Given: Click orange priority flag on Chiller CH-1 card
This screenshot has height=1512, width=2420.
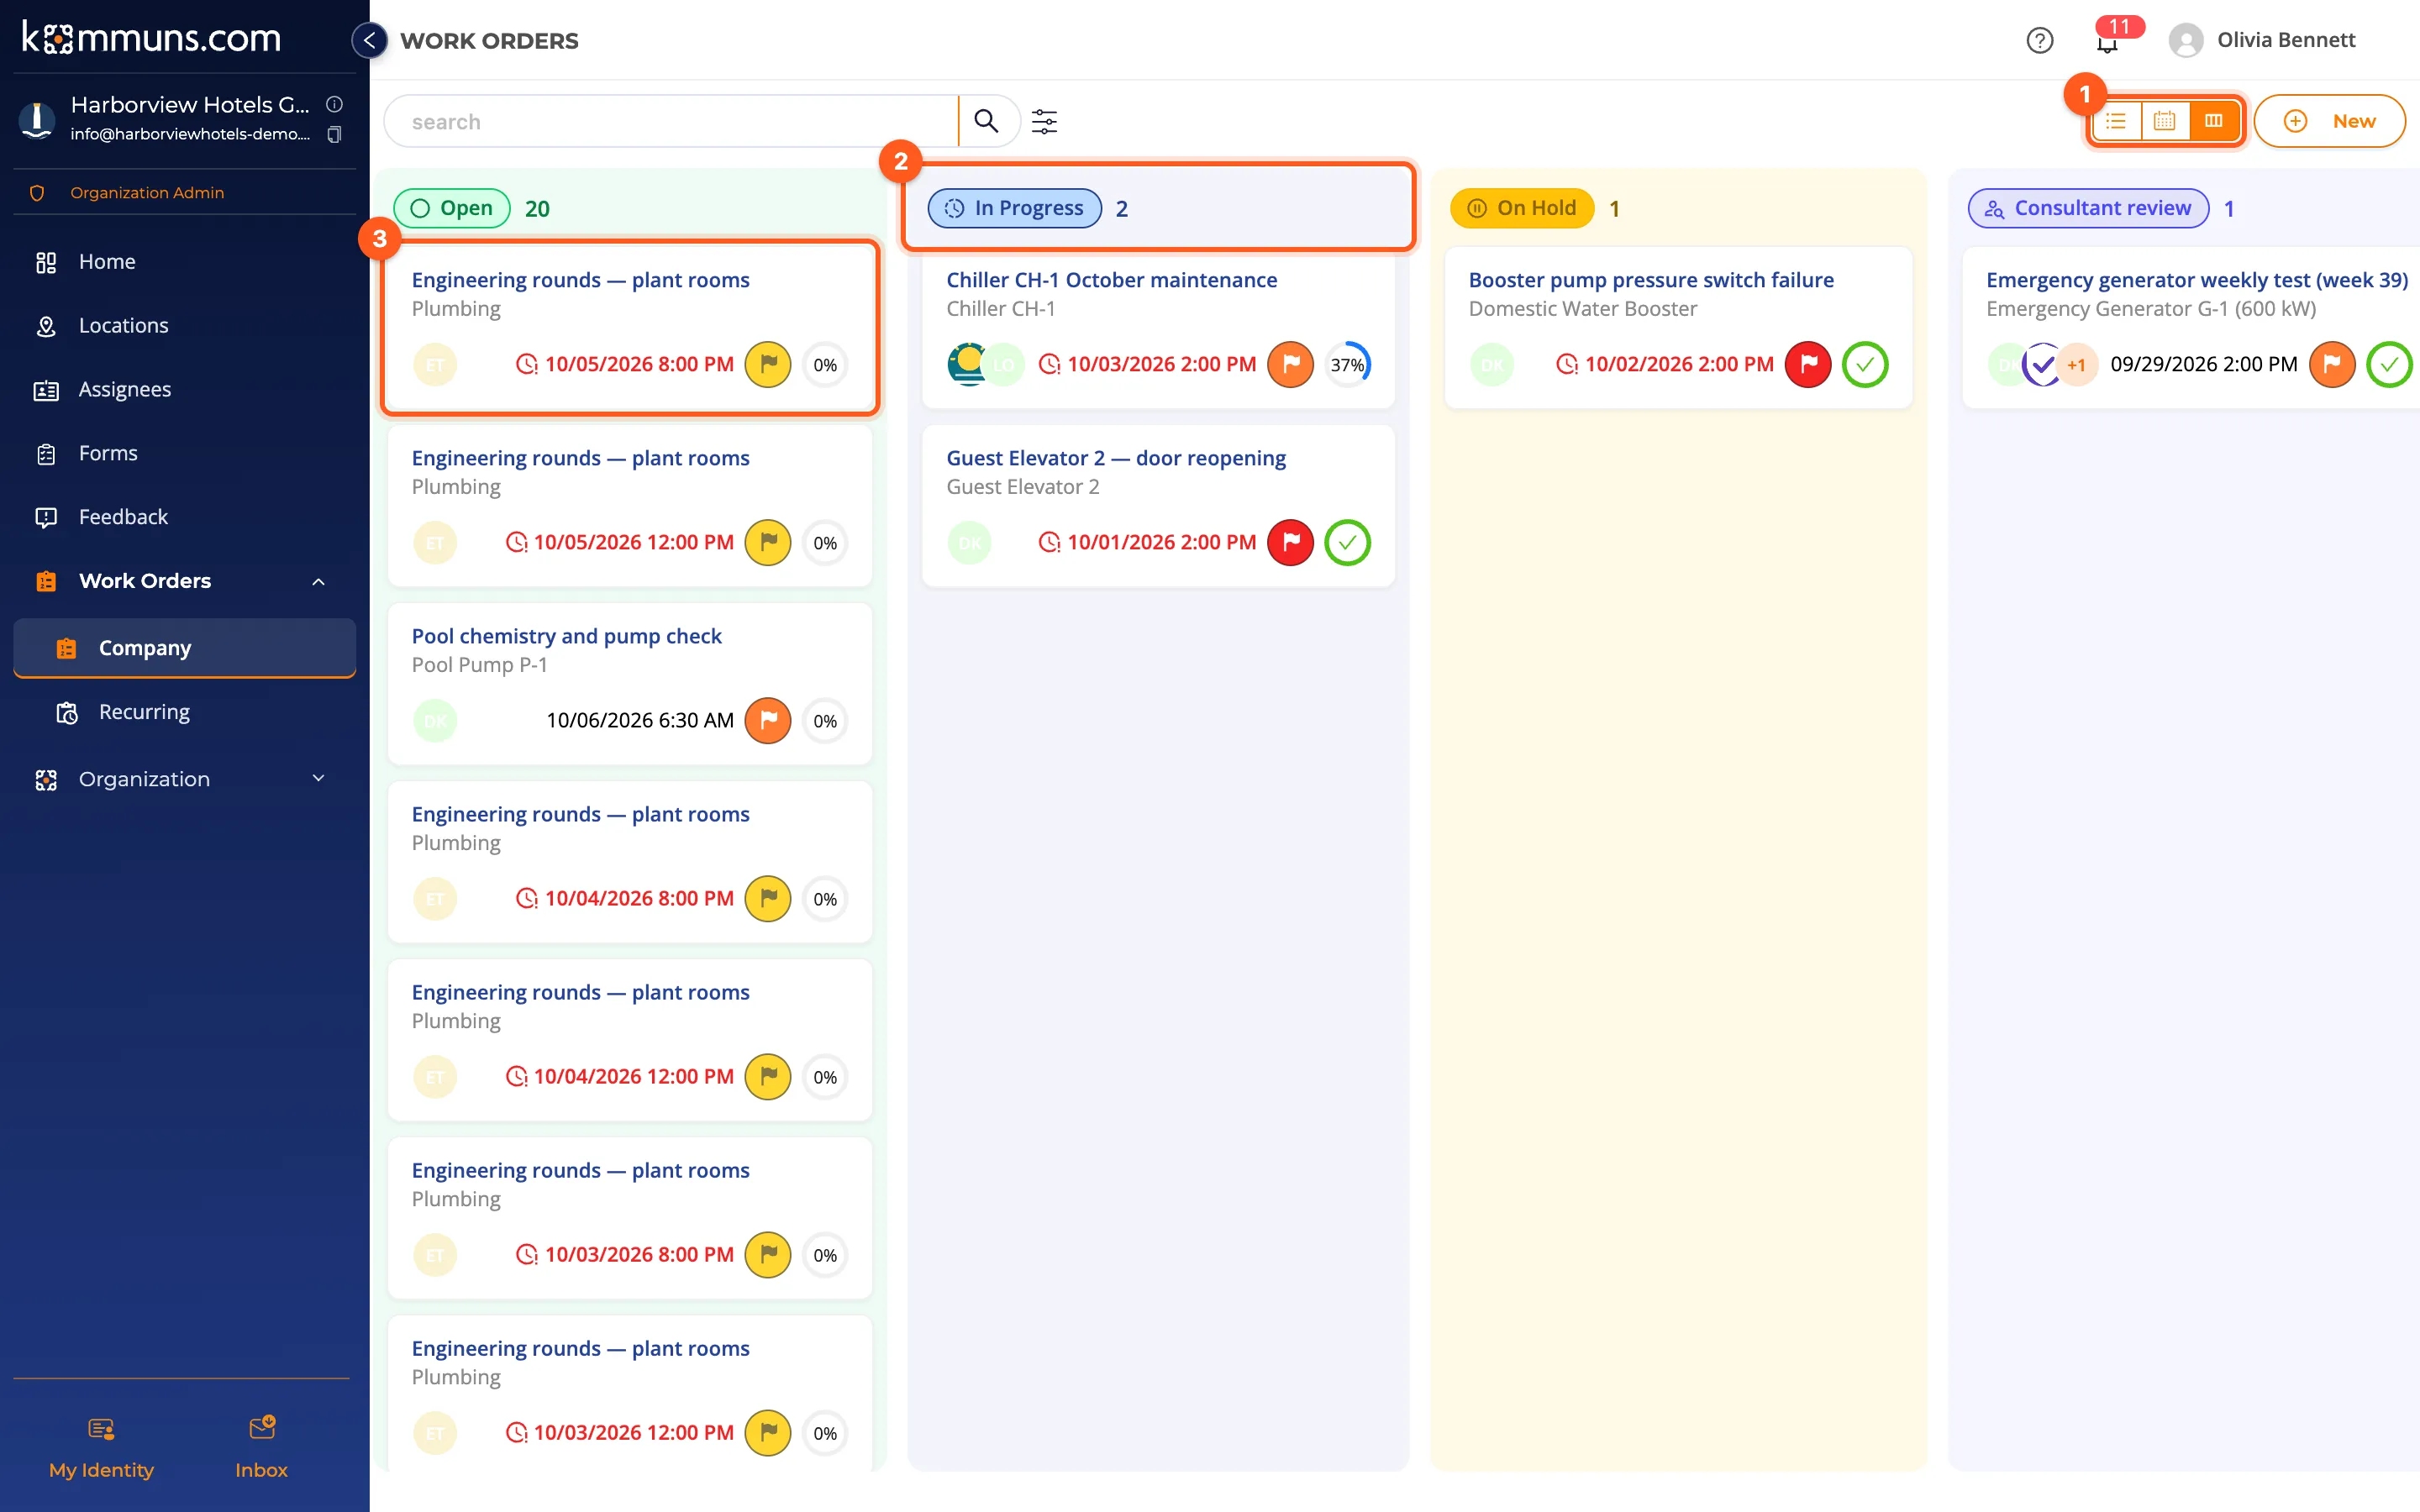Looking at the screenshot, I should (1290, 364).
